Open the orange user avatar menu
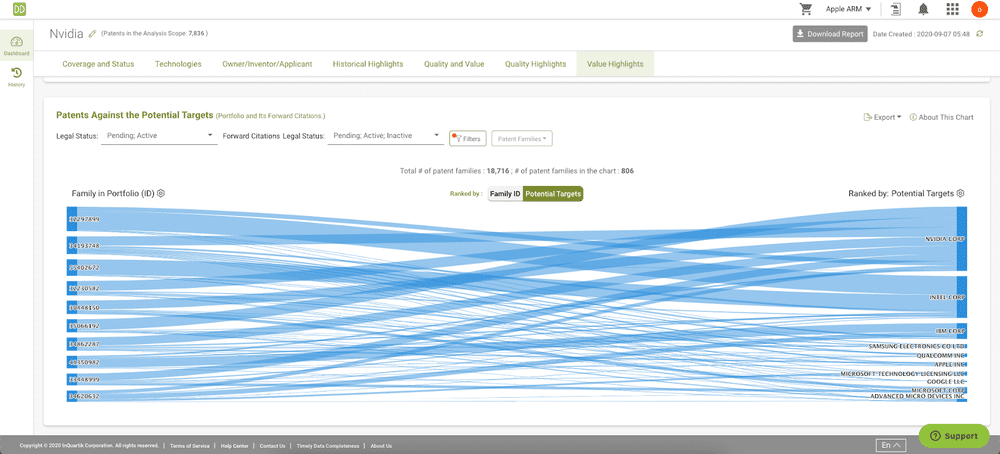Viewport: 1000px width, 454px height. pyautogui.click(x=979, y=9)
